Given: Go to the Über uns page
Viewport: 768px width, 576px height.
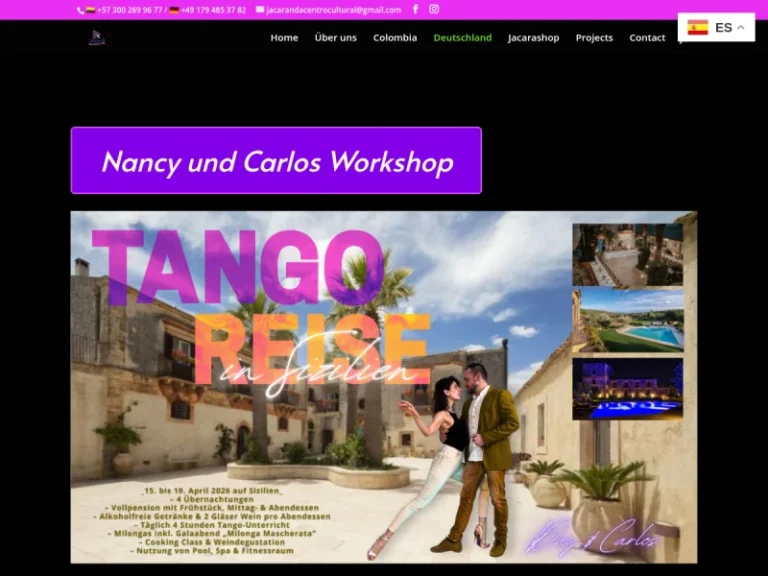Looking at the screenshot, I should coord(335,38).
